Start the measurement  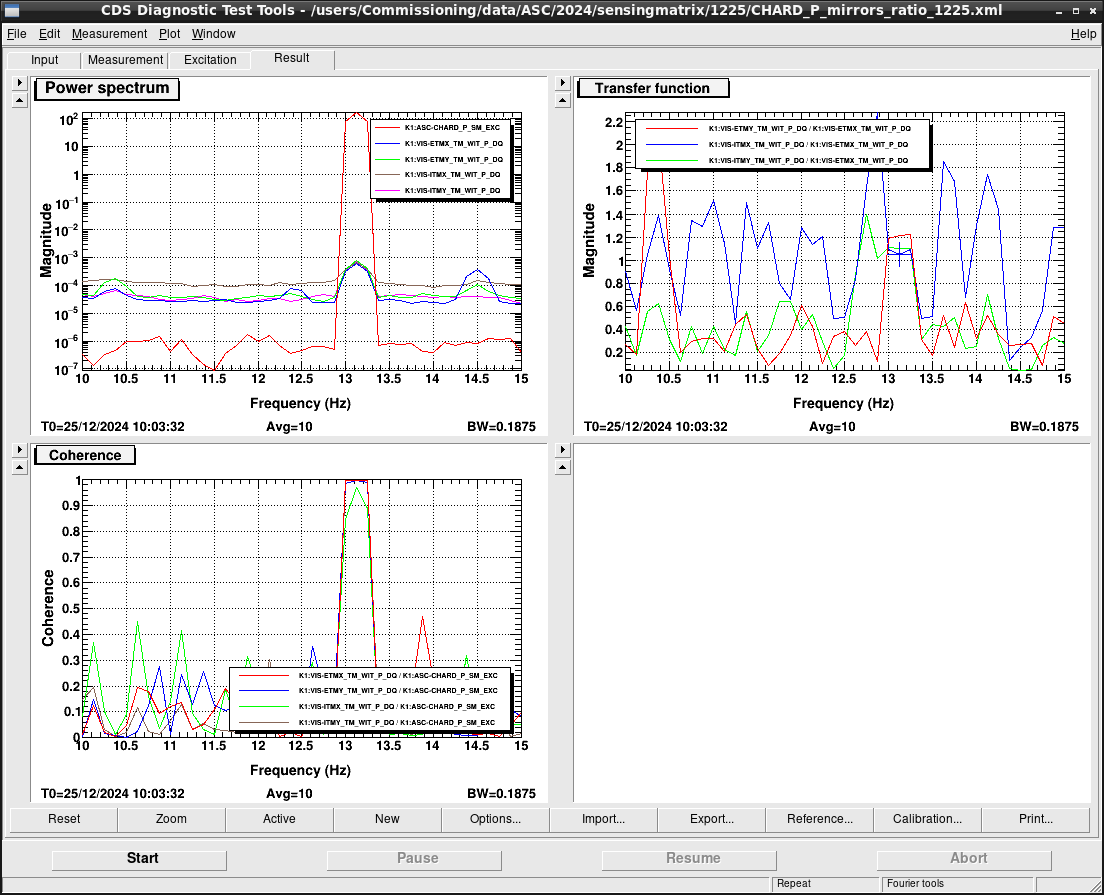click(x=139, y=859)
